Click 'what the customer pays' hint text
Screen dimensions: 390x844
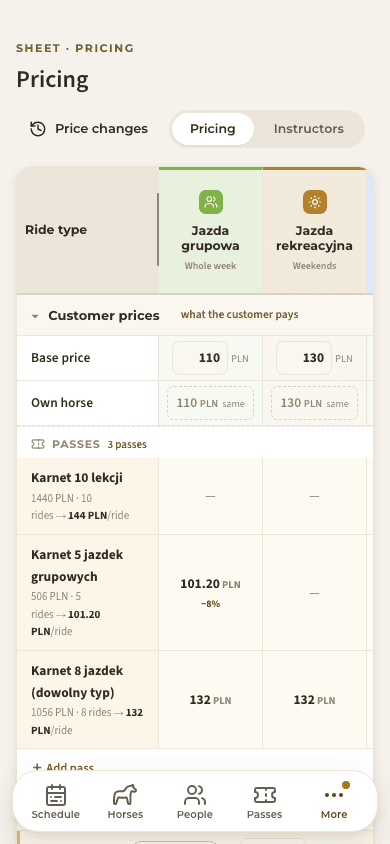239,315
